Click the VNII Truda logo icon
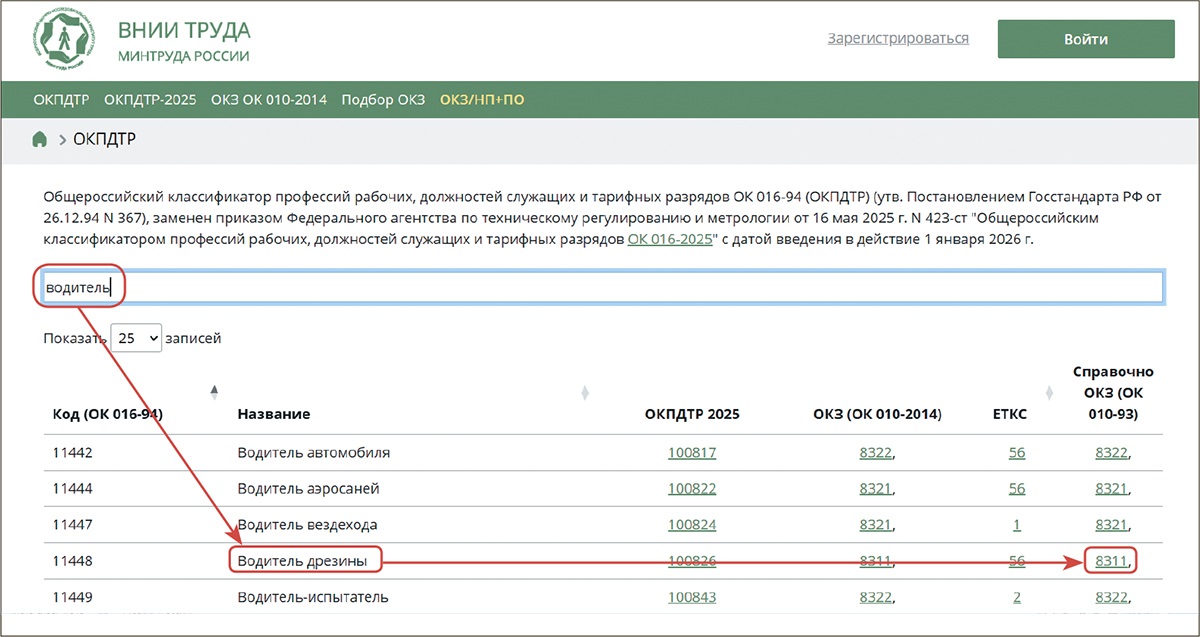1200x637 pixels. pyautogui.click(x=63, y=39)
